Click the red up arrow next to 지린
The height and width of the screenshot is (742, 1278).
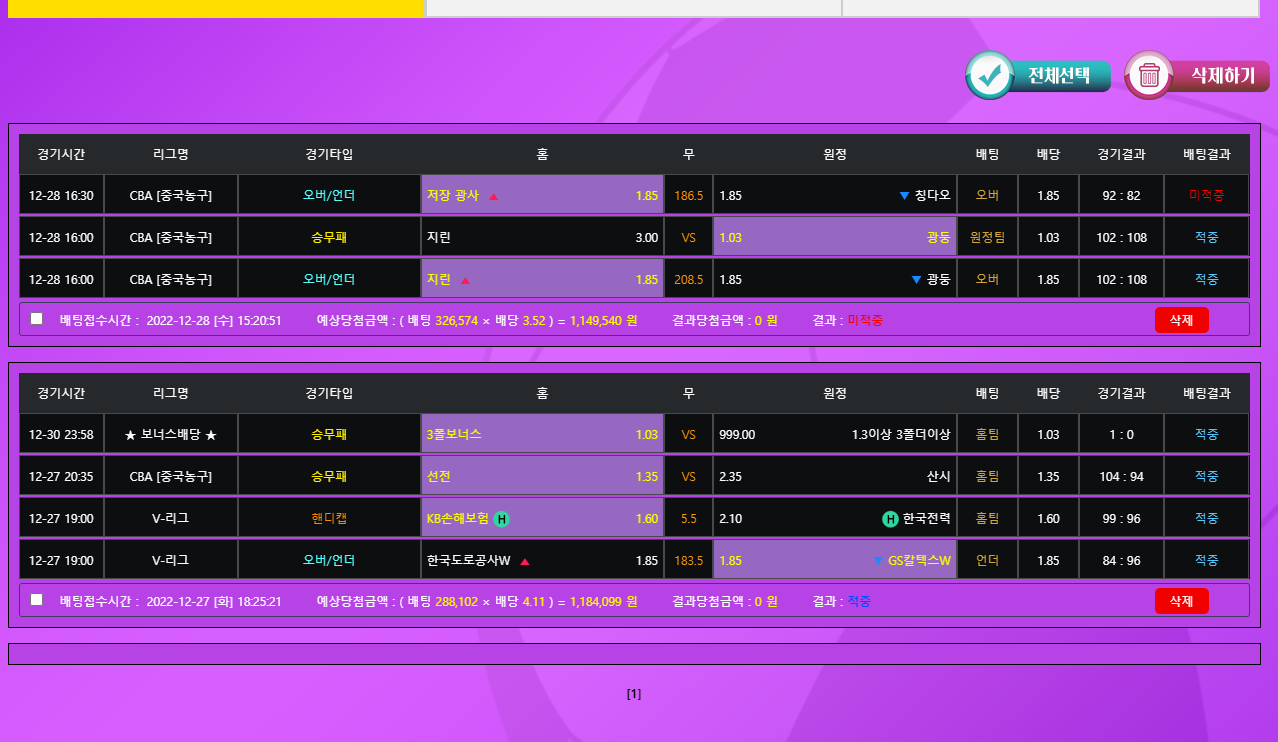tap(465, 280)
